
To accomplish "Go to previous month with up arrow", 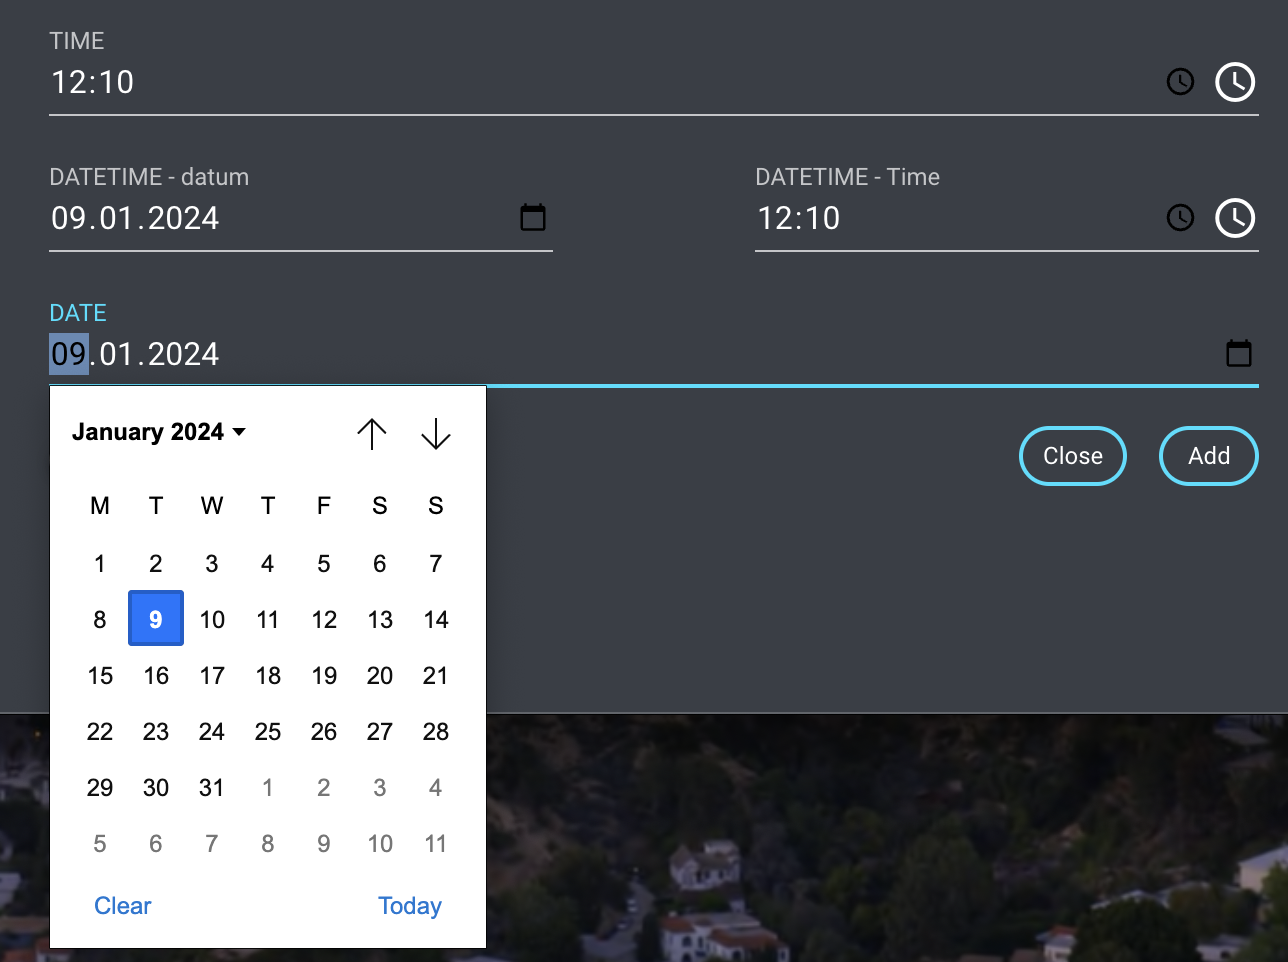I will point(372,433).
